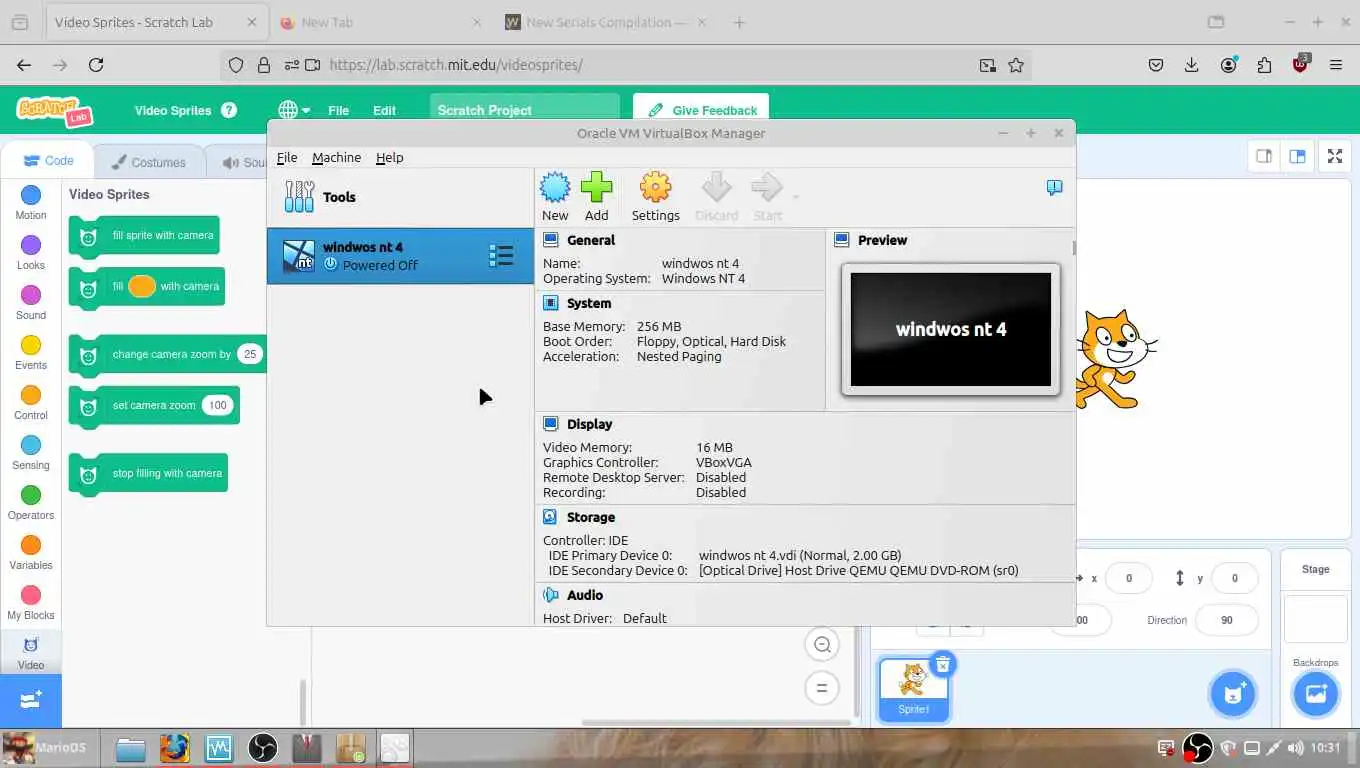Screen dimensions: 1360x768
Task: Switch to the New Serials Compilation browser tab
Action: [608, 22]
